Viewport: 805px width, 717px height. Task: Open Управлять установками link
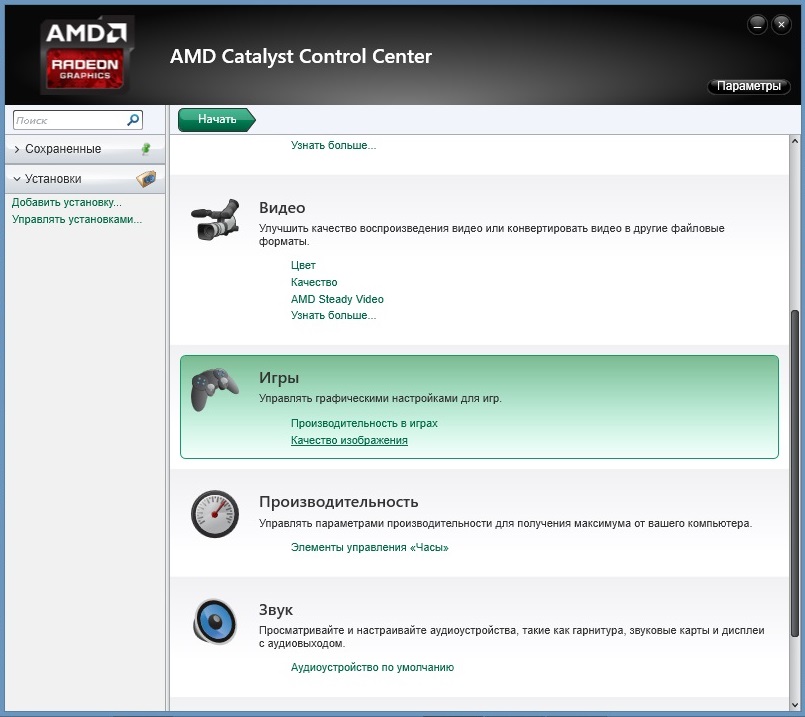pyautogui.click(x=77, y=219)
